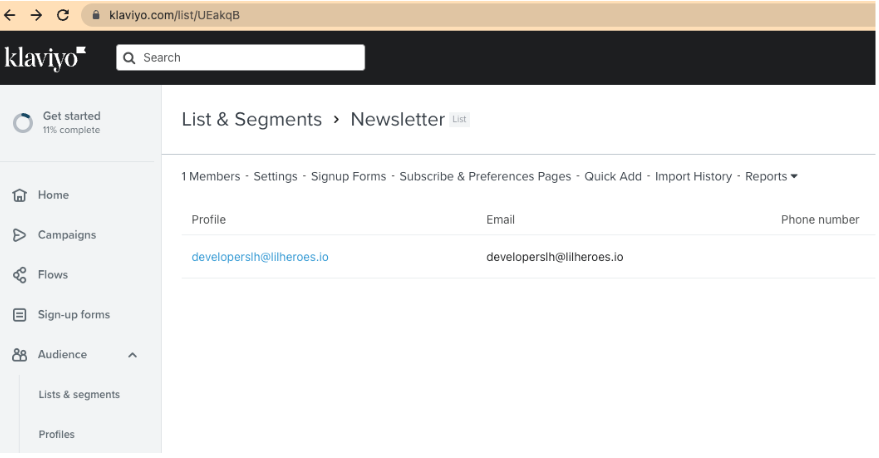
Task: Go to List & Segments breadcrumb
Action: pyautogui.click(x=251, y=120)
